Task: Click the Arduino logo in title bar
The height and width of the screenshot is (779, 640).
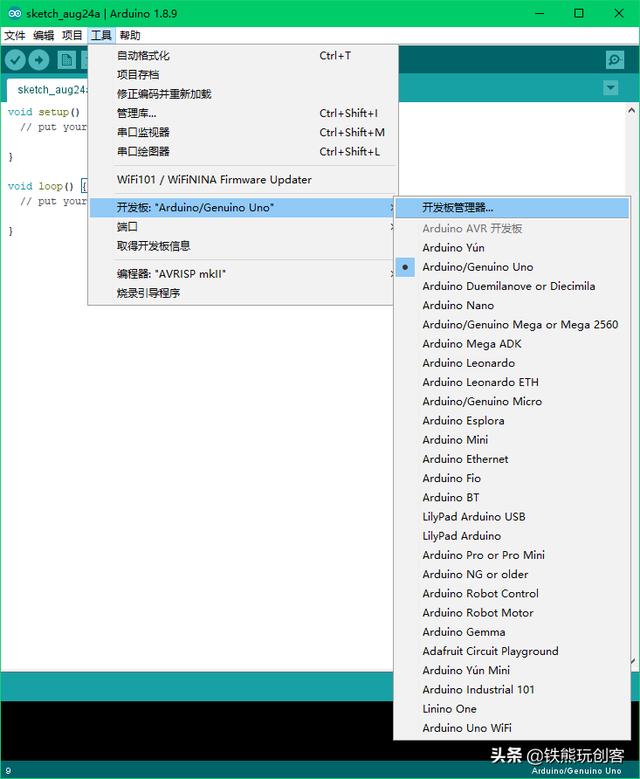Action: coord(15,13)
